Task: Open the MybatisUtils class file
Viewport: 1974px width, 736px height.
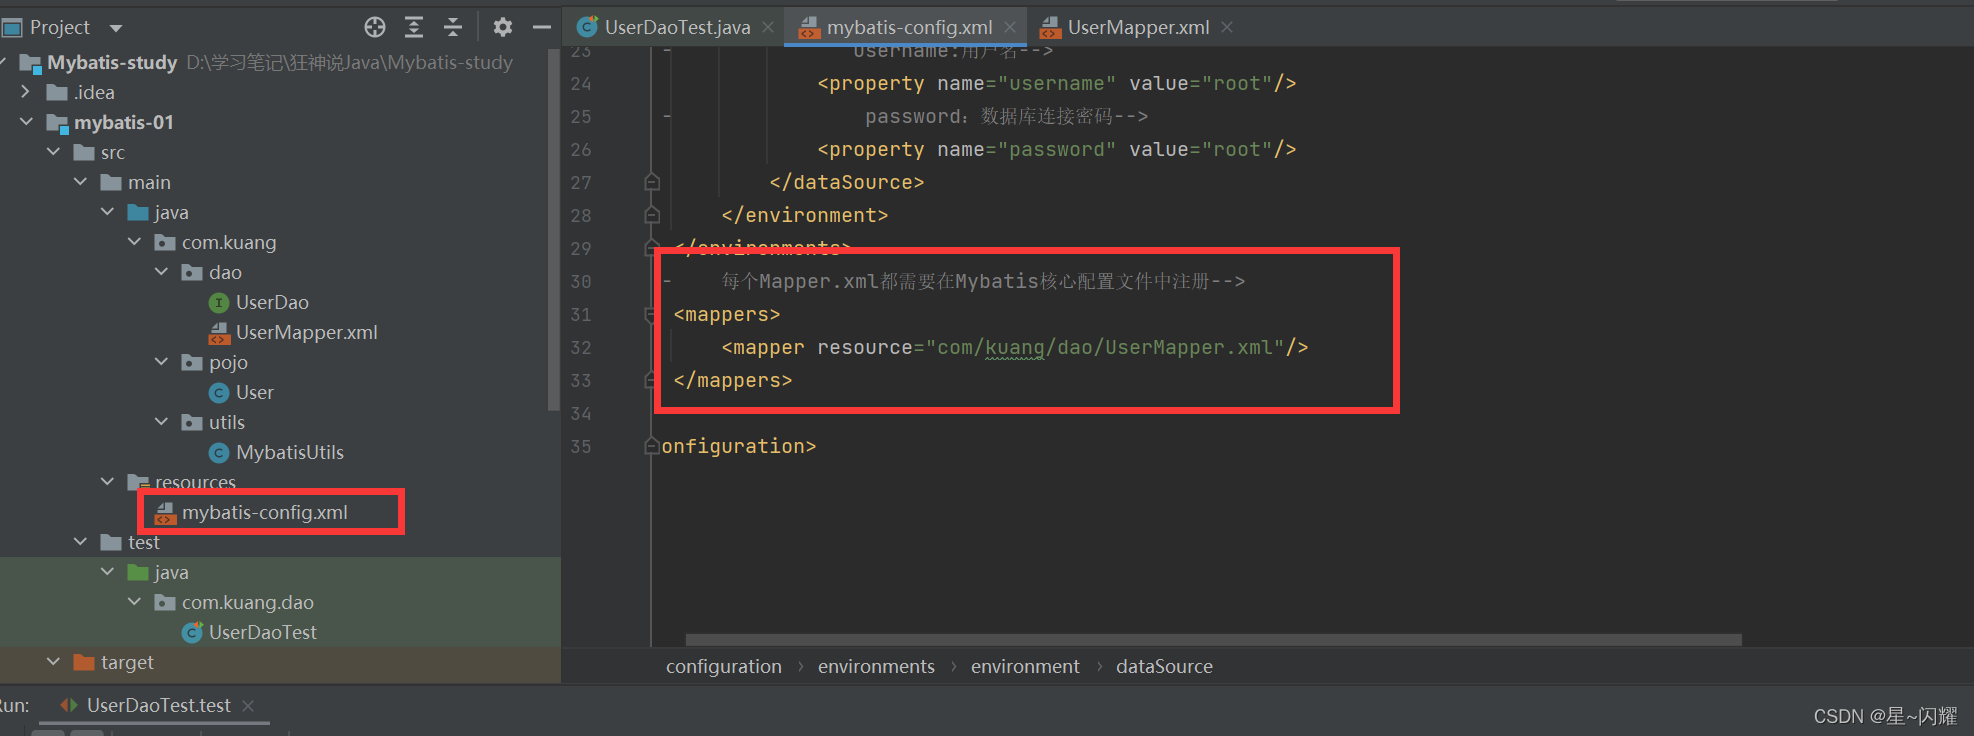Action: point(290,452)
